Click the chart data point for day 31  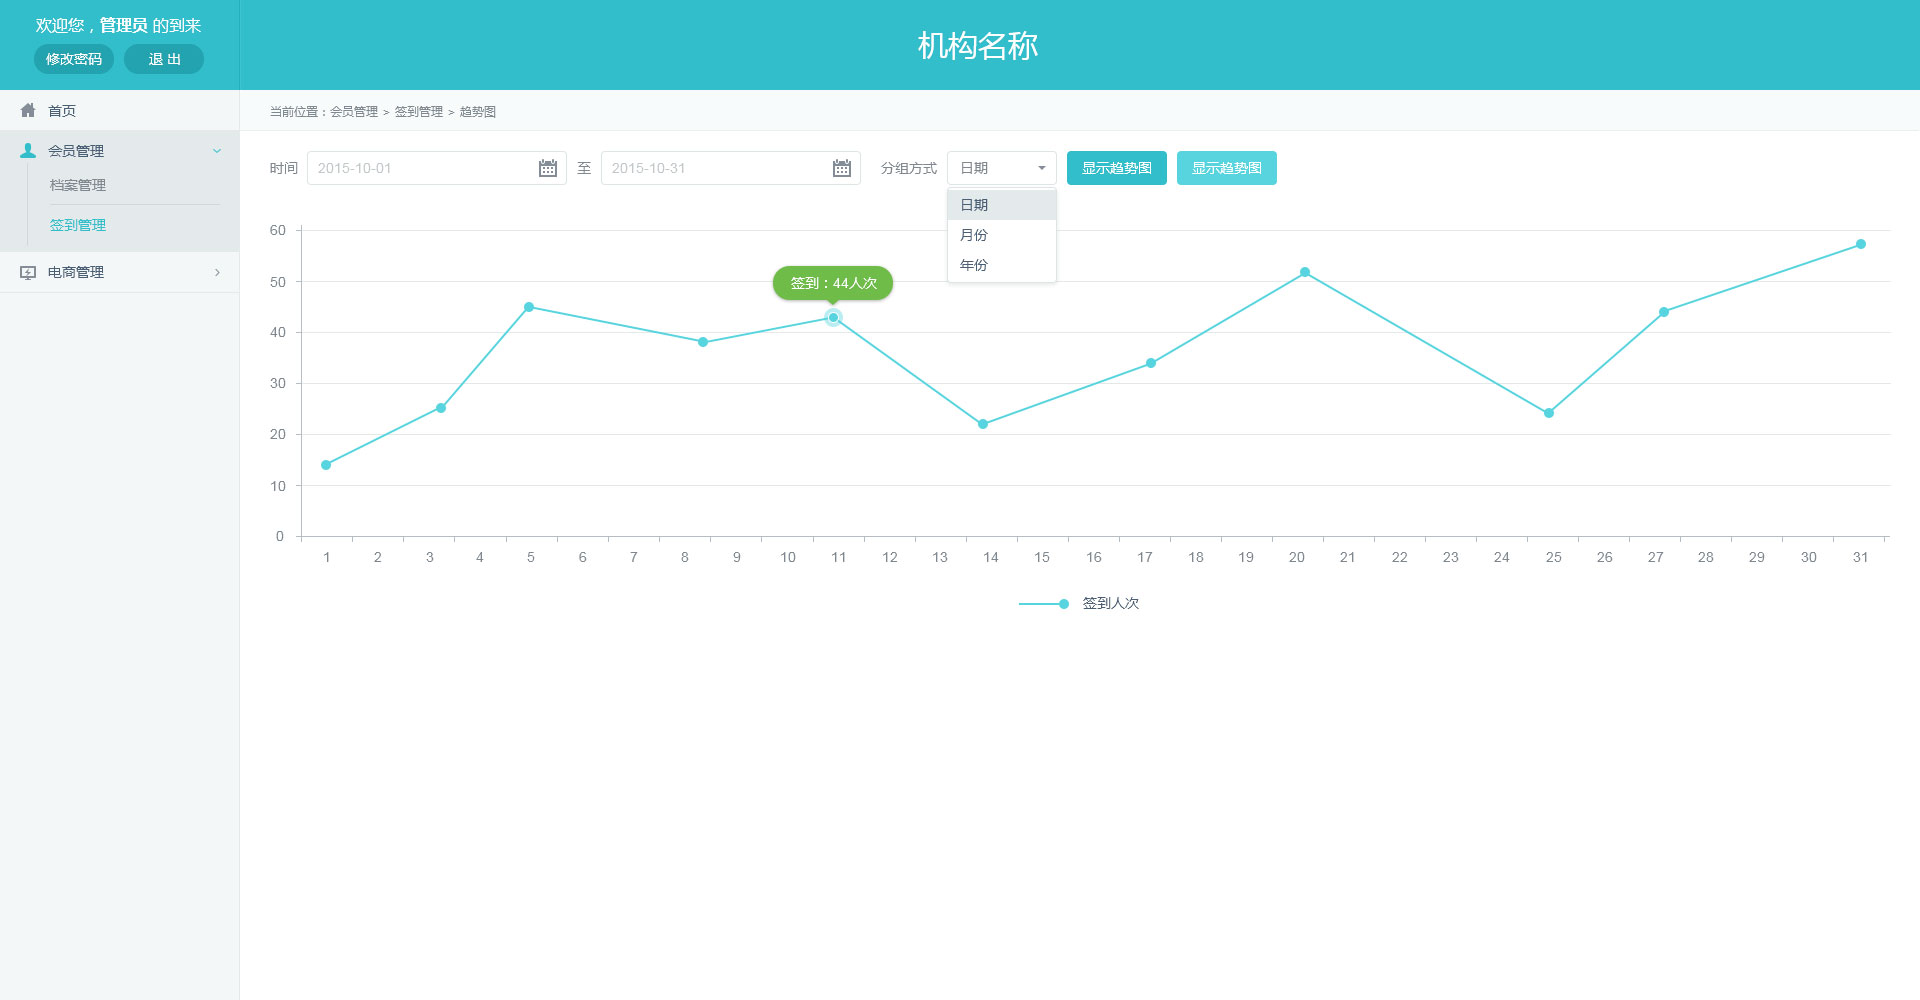pos(1861,244)
